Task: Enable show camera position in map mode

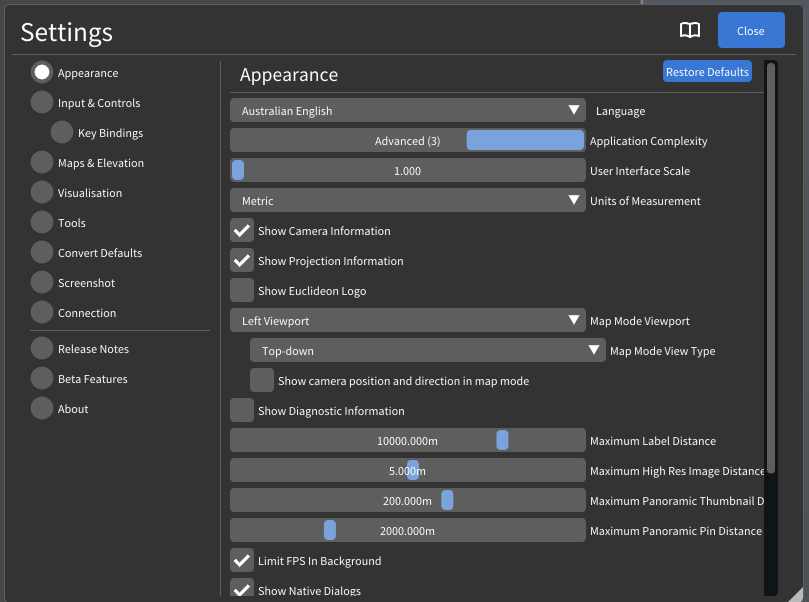Action: coord(262,380)
